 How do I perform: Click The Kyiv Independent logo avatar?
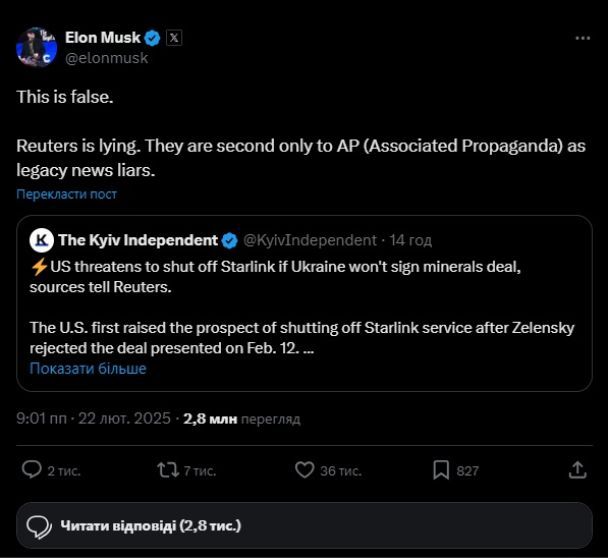[x=41, y=240]
